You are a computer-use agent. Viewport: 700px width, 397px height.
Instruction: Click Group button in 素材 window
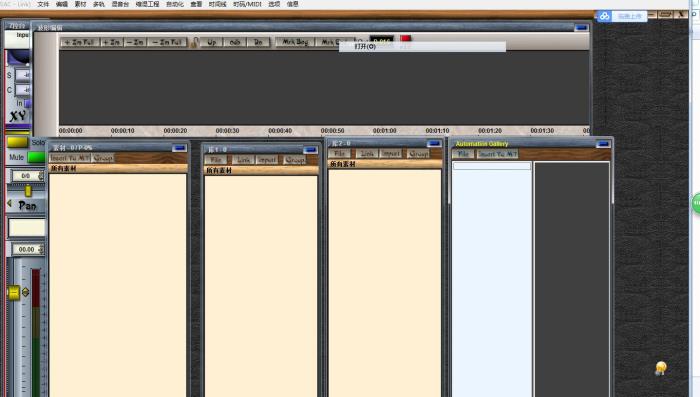(x=103, y=158)
